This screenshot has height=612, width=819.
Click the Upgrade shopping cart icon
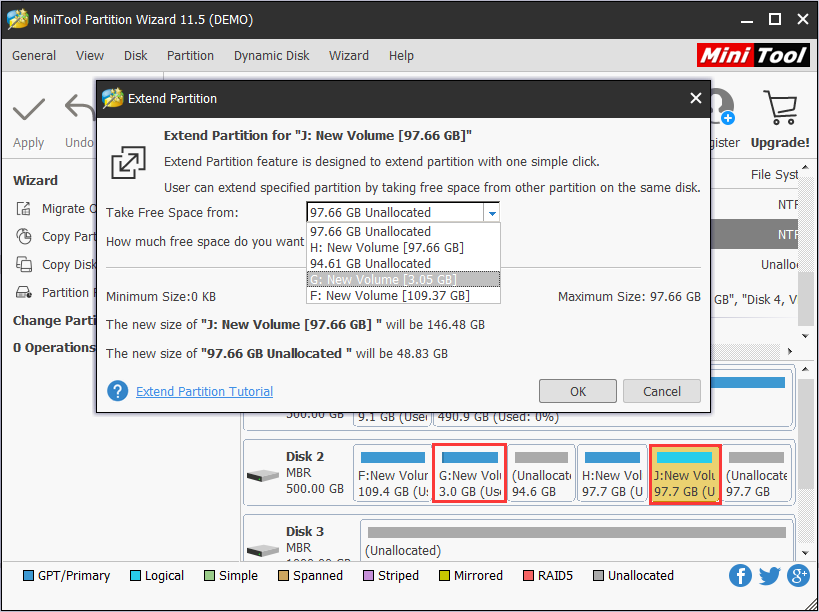click(780, 108)
